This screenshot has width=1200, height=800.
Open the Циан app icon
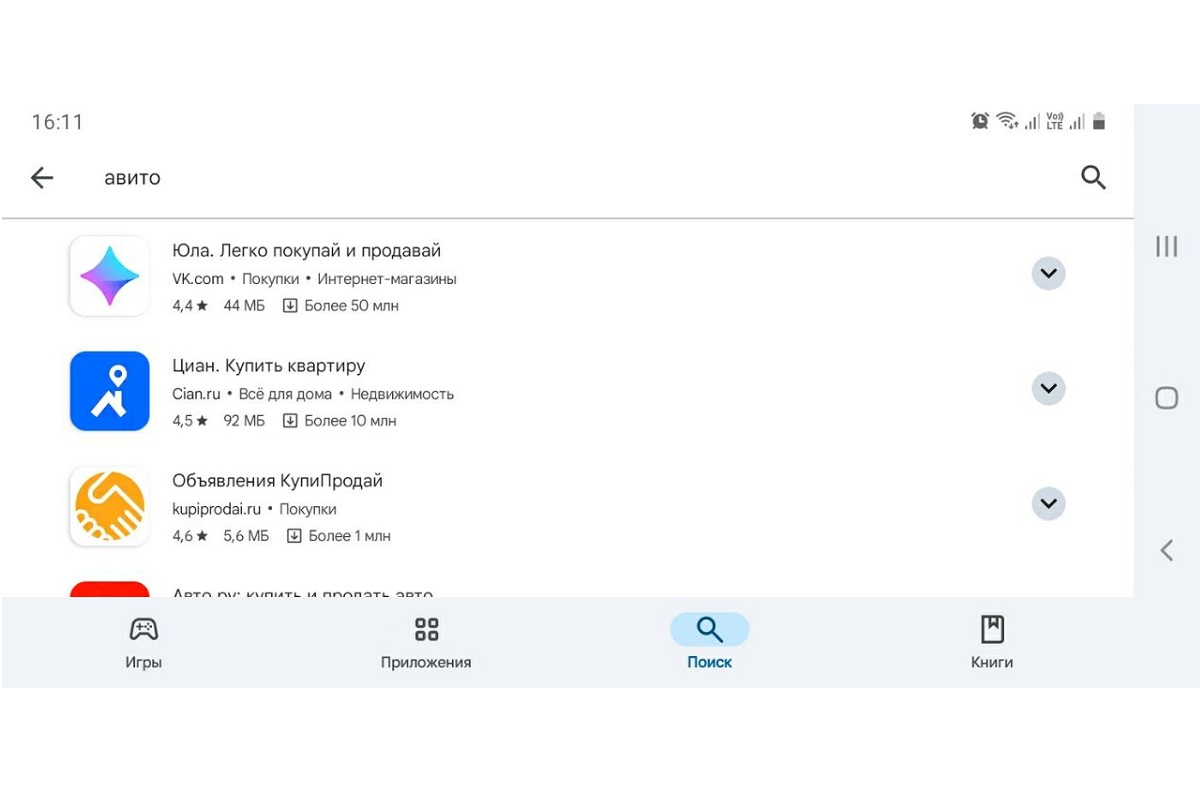click(109, 391)
